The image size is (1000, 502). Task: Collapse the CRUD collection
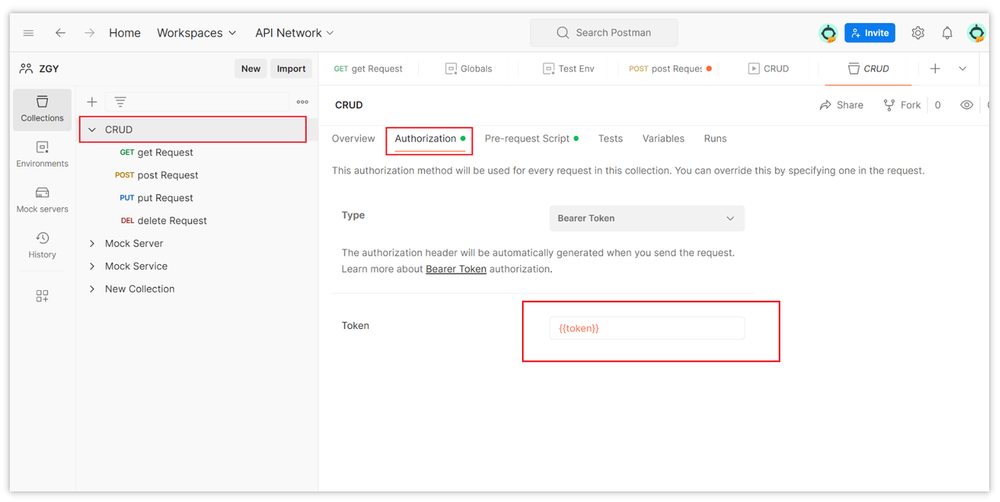click(x=92, y=130)
